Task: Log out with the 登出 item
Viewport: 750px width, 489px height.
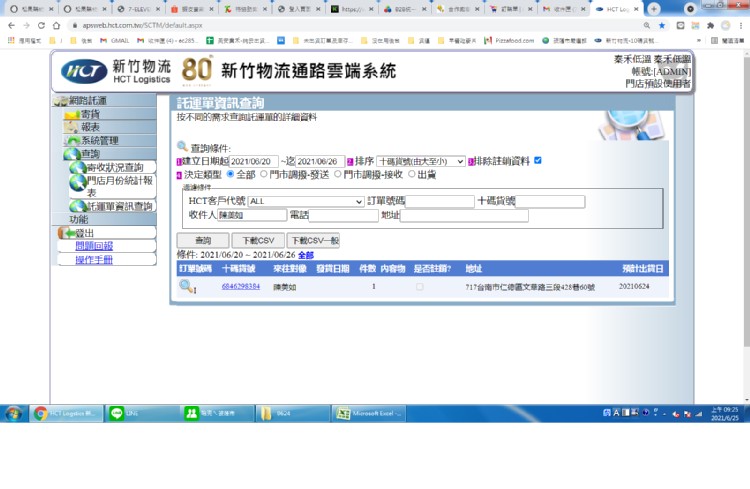Action: point(107,233)
